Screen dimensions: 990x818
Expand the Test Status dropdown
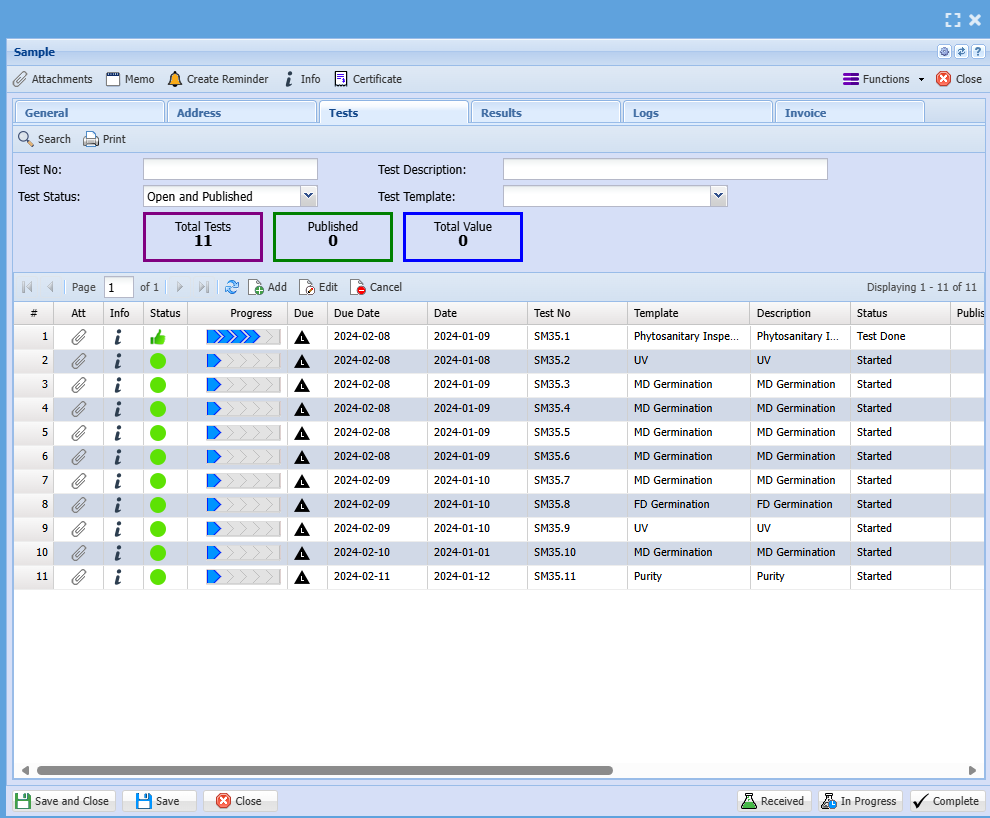pos(309,196)
